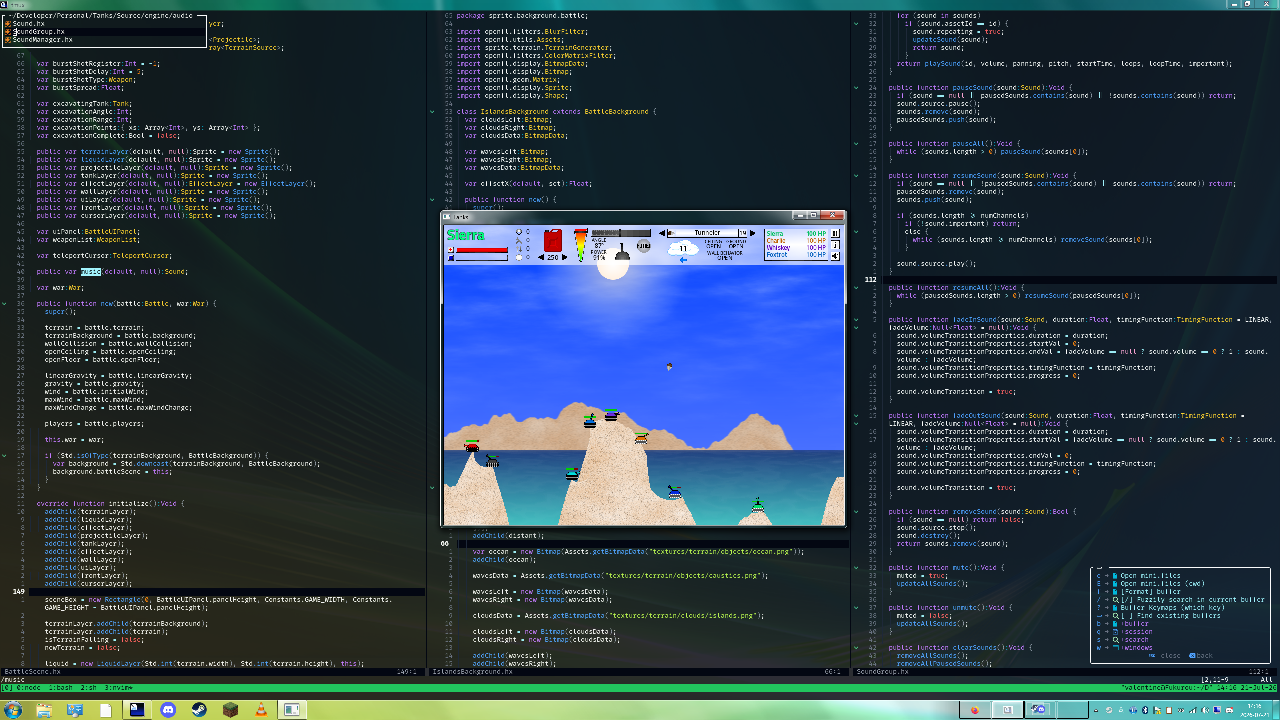Open the Windows Start menu
The image size is (1280, 720).
coord(14,709)
